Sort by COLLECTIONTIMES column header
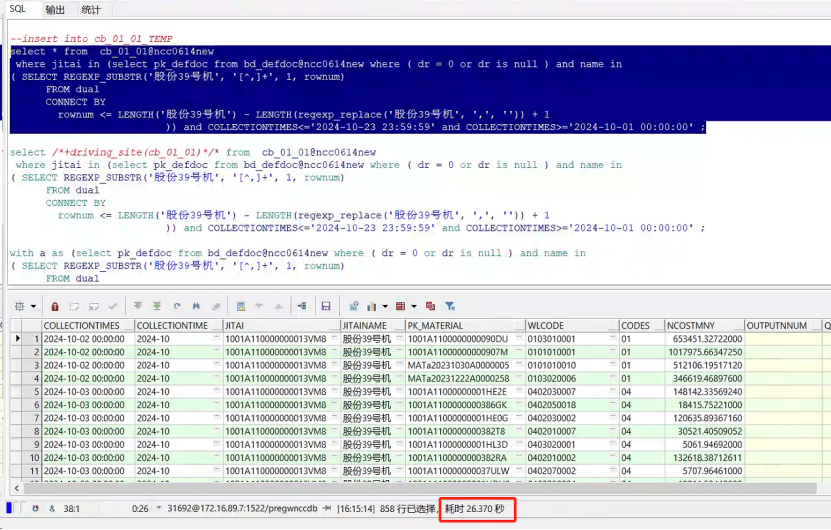The width and height of the screenshot is (831, 530). (87, 325)
